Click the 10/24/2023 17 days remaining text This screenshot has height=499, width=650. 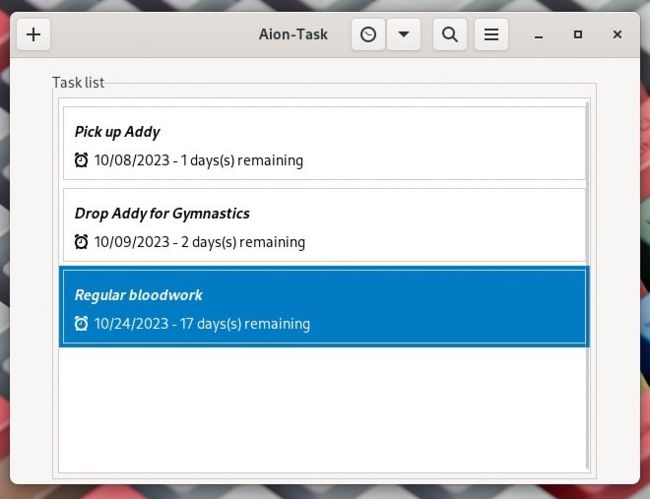(x=201, y=324)
